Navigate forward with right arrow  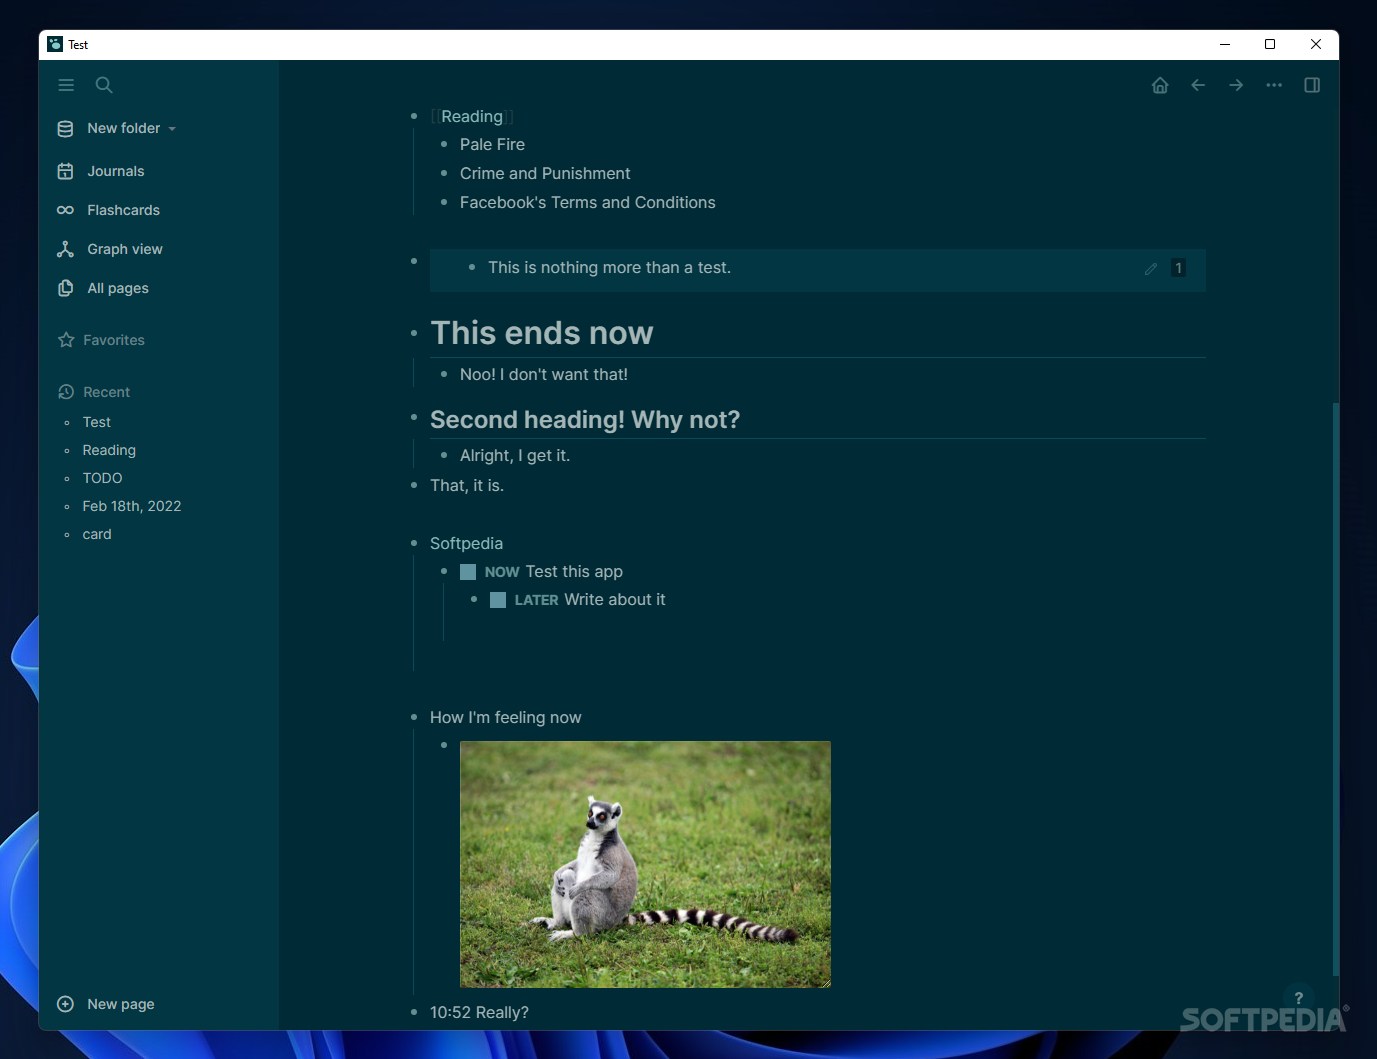click(1236, 85)
